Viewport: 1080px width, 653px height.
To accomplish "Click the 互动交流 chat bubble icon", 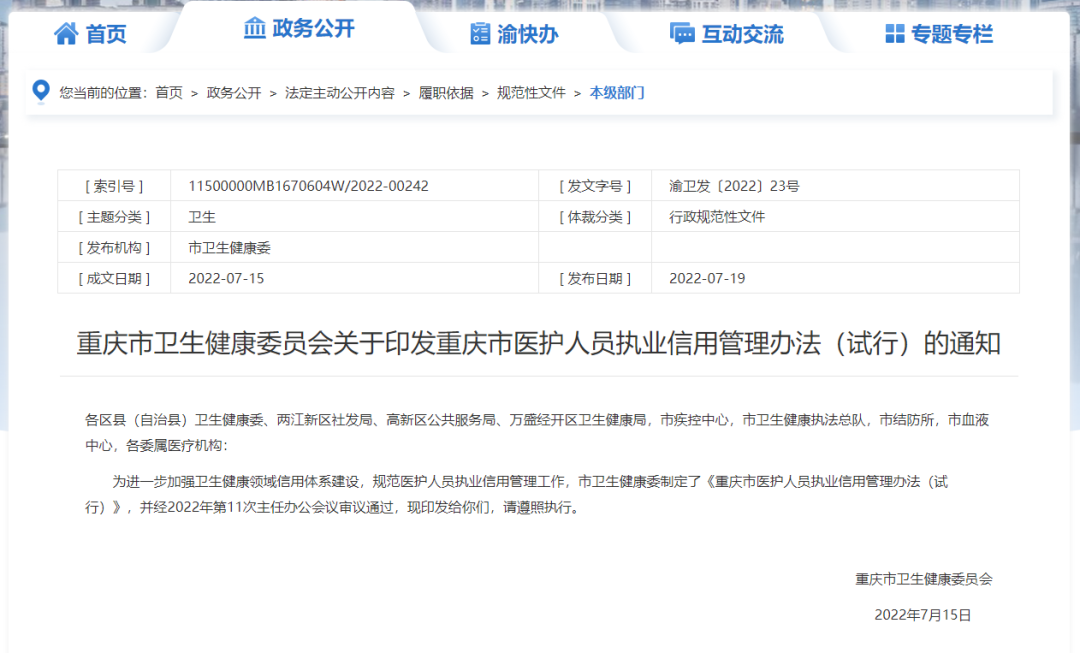I will 682,33.
